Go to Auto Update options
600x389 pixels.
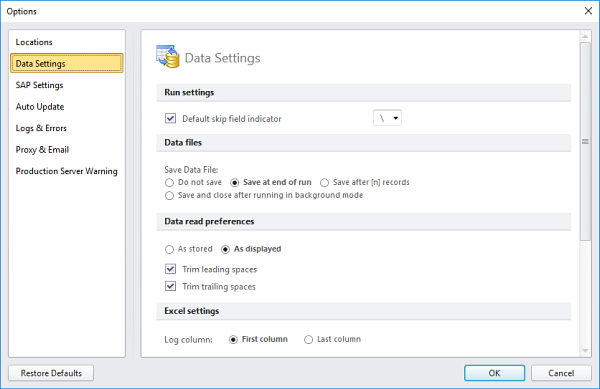tap(39, 107)
